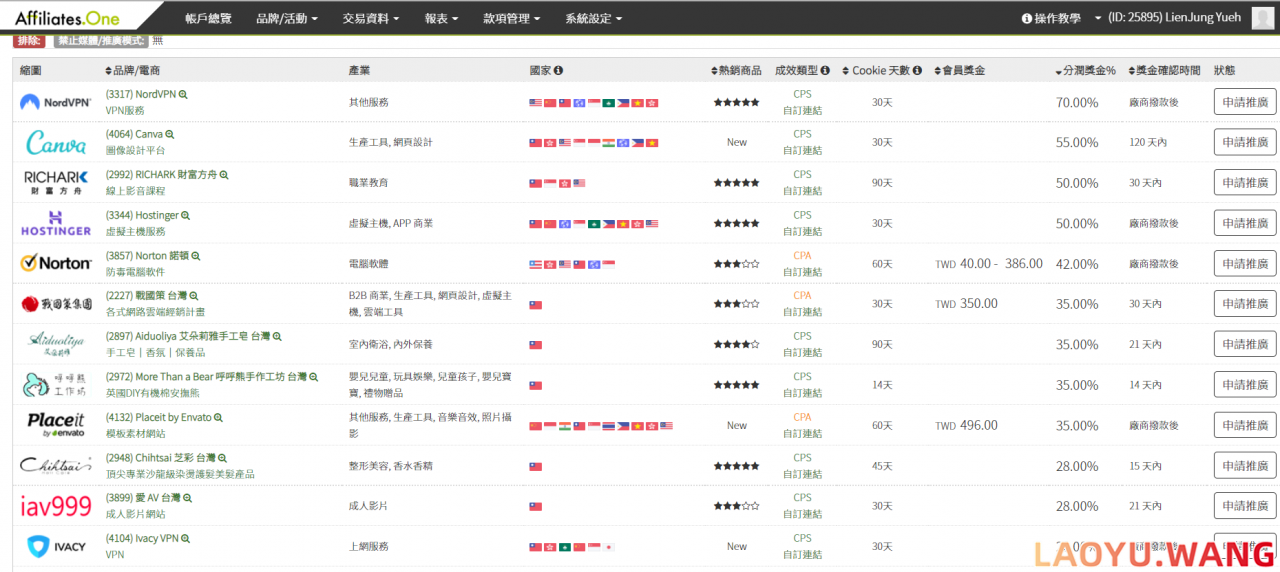Click the iav999 logo
1280x572 pixels.
[x=56, y=506]
